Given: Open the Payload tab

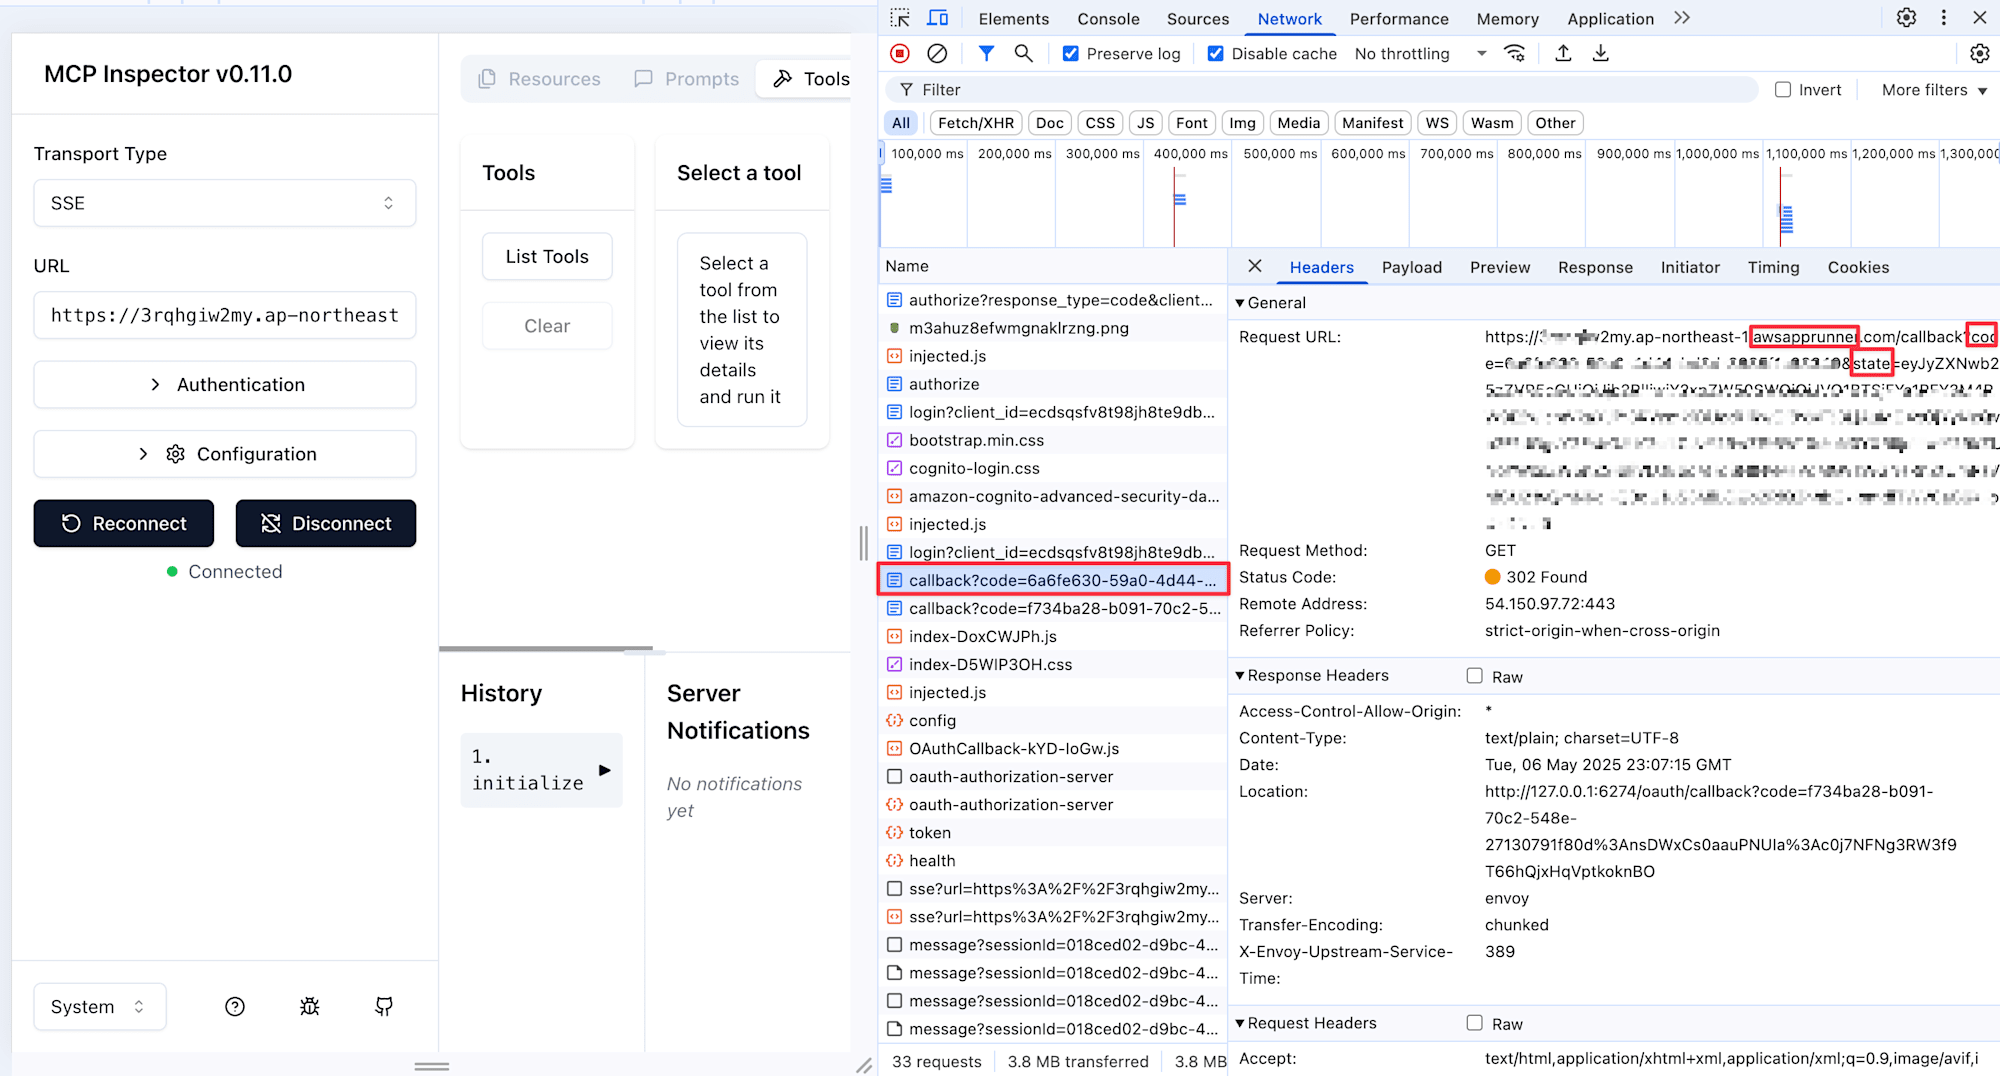Looking at the screenshot, I should (1412, 267).
